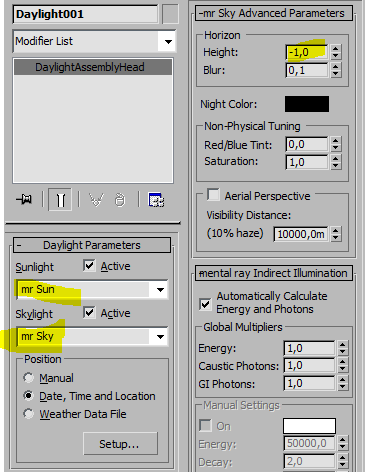Click the Horizon Height value field
This screenshot has height=472, width=365.
coord(307,52)
